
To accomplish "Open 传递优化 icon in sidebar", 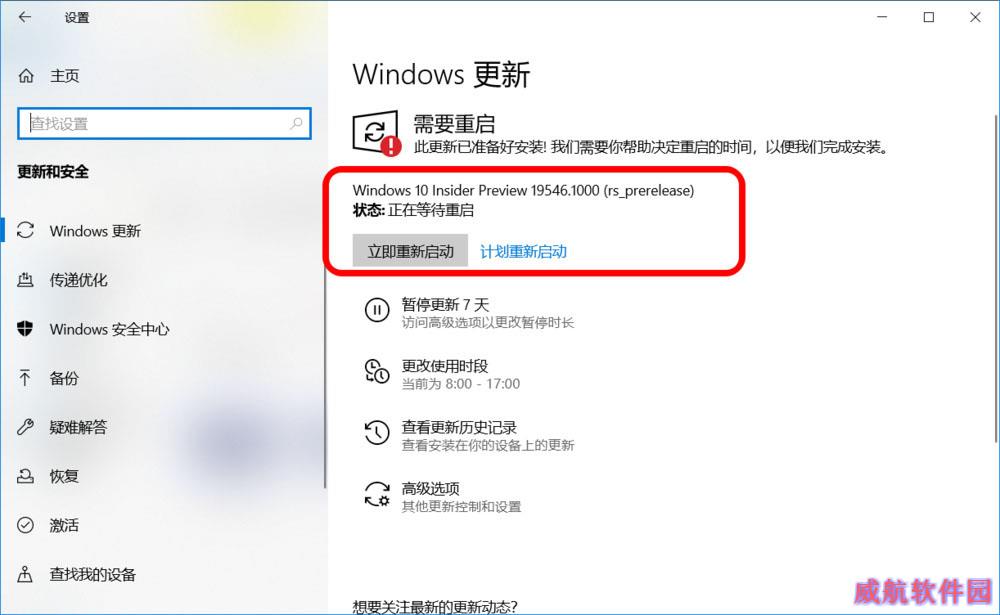I will coord(26,279).
